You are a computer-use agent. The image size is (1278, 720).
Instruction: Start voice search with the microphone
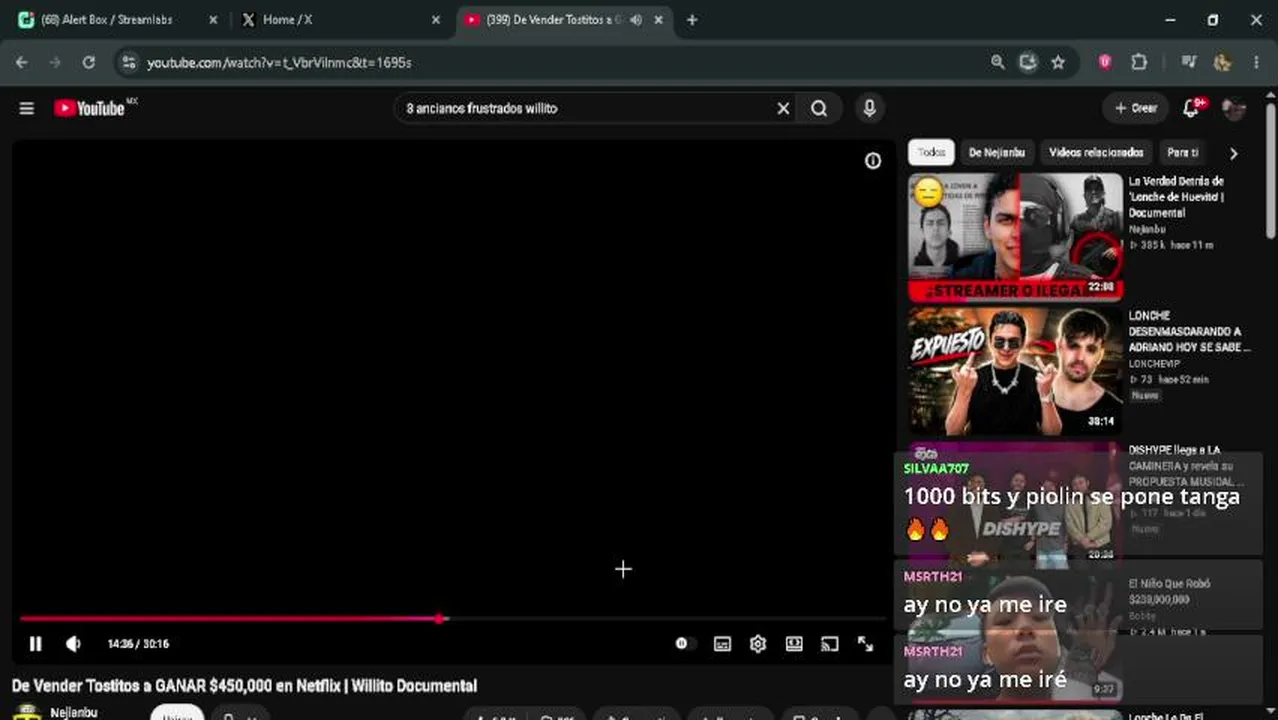(x=869, y=108)
